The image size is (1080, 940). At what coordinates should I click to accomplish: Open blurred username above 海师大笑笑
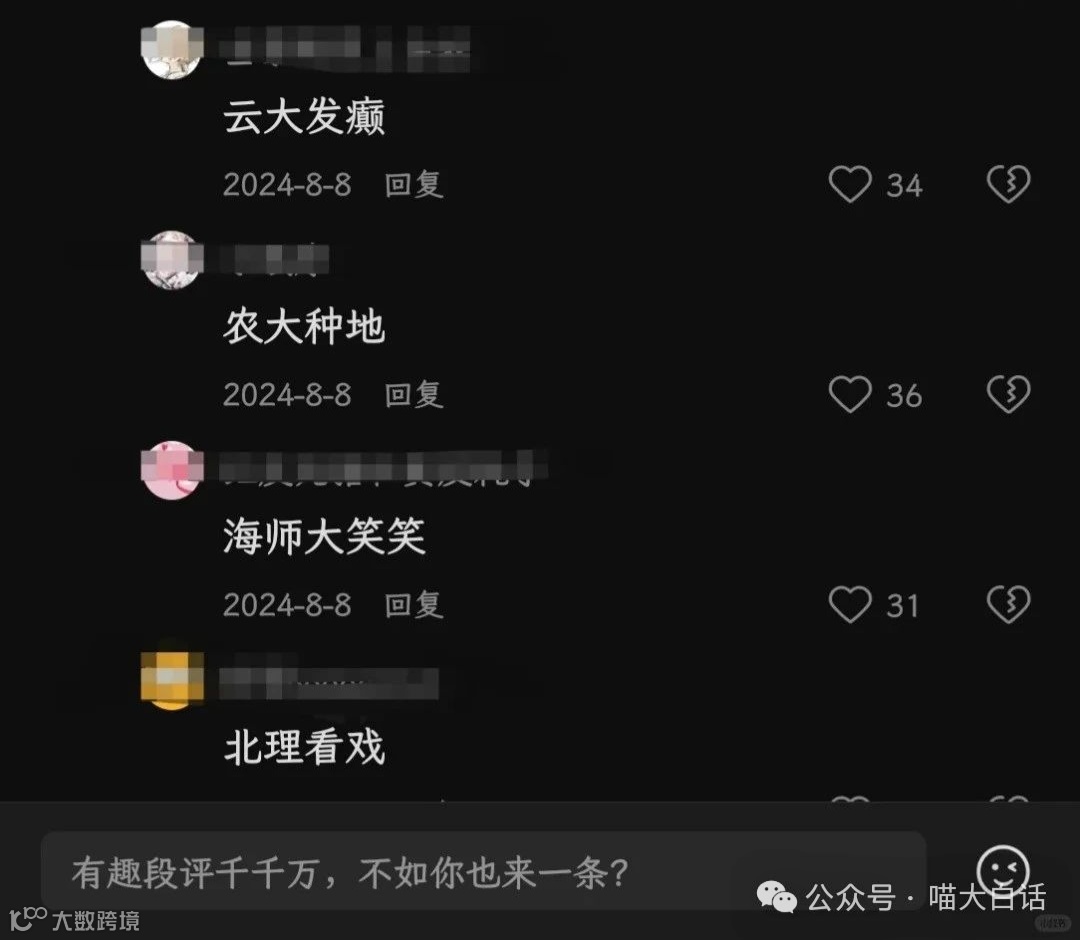pyautogui.click(x=384, y=468)
